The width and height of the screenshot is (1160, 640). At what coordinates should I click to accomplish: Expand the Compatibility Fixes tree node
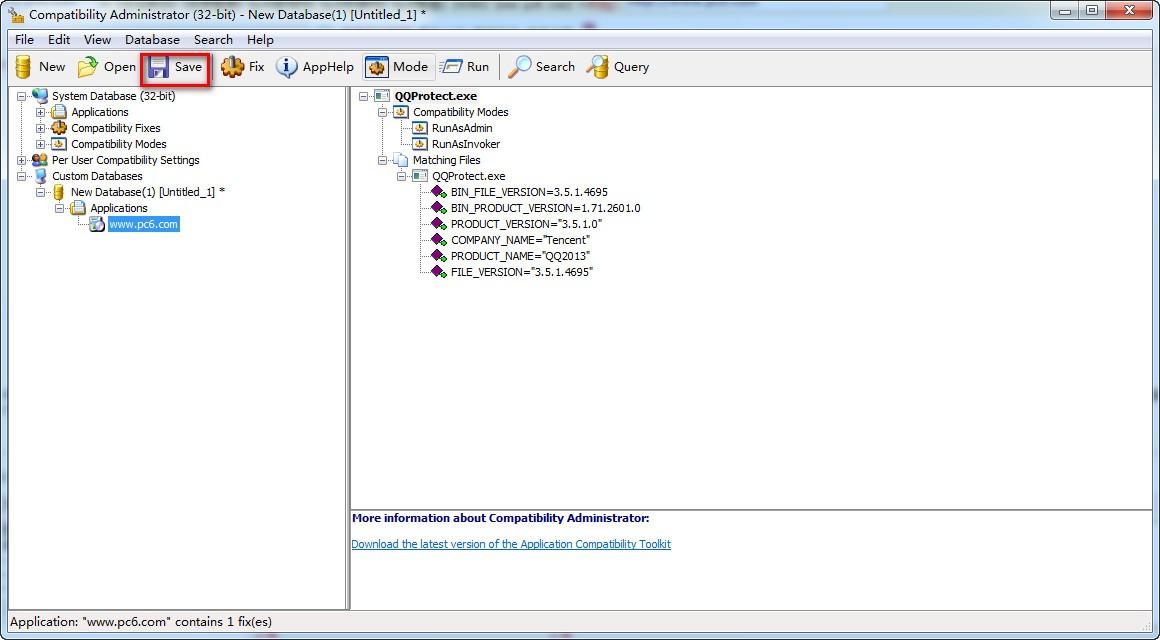coord(41,129)
